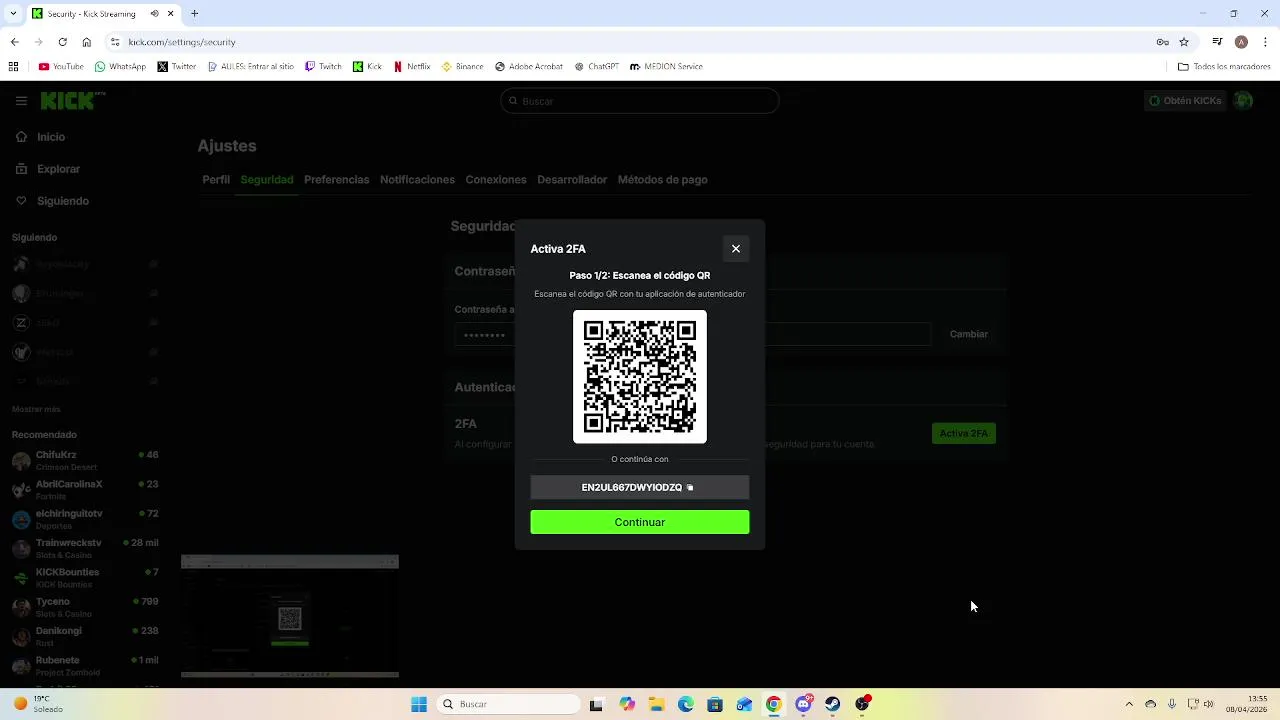
Task: Open the Twitter bookmark
Action: click(x=177, y=67)
